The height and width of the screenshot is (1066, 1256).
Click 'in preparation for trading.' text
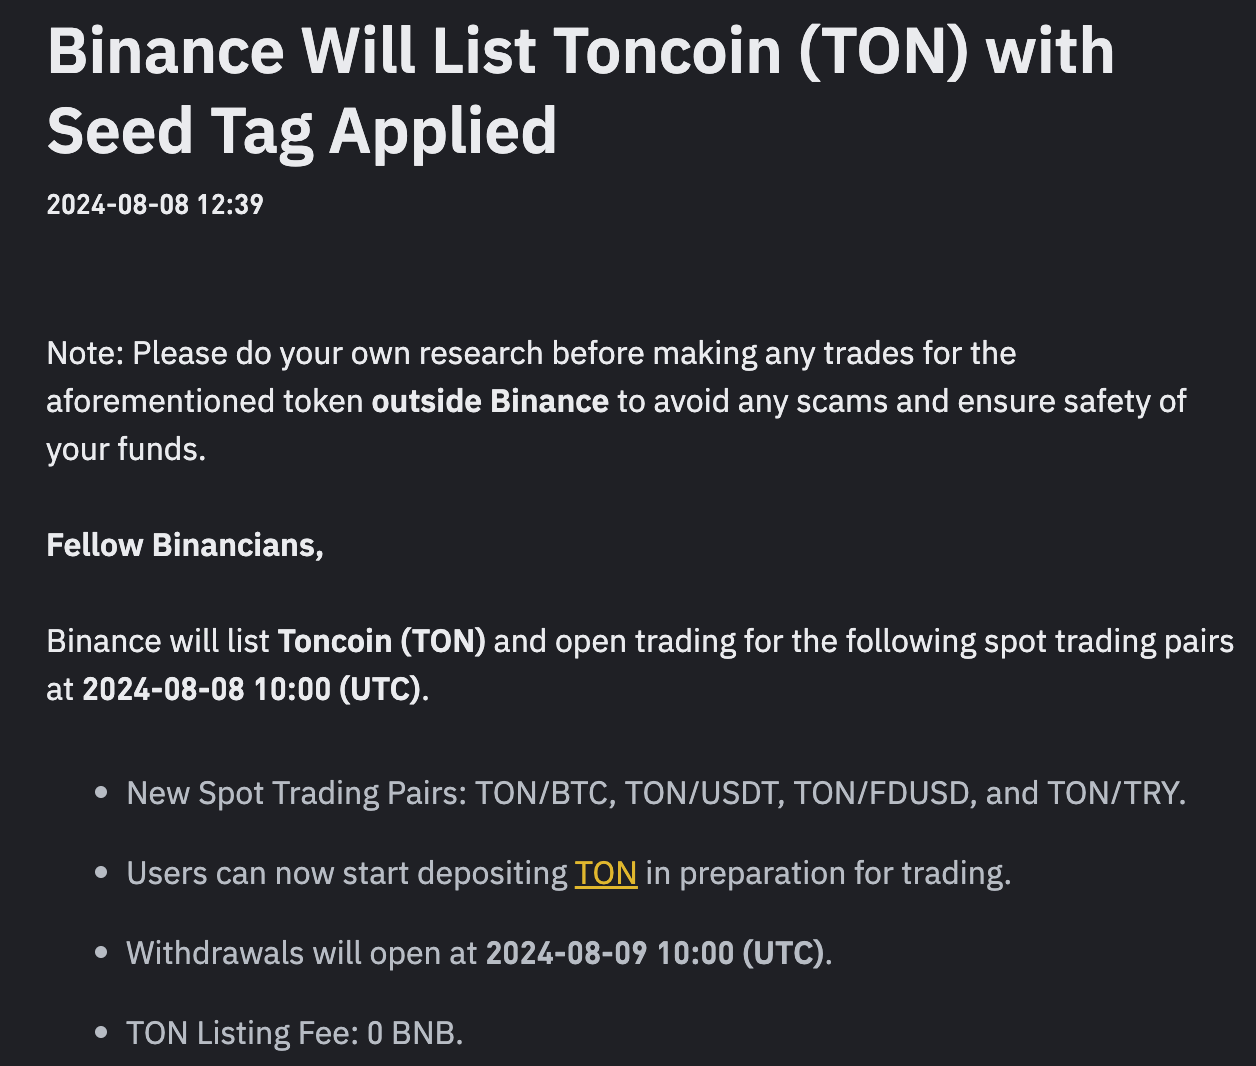[x=828, y=873]
